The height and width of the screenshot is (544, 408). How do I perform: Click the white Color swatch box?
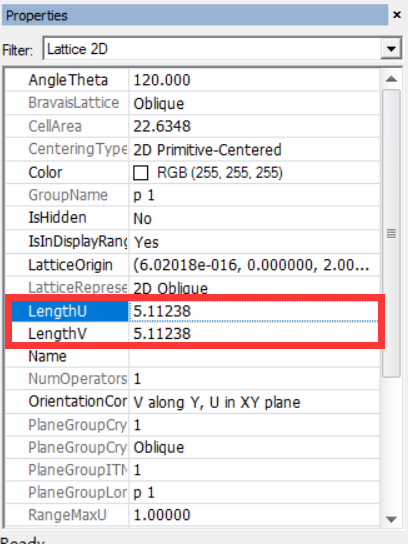pyautogui.click(x=141, y=173)
